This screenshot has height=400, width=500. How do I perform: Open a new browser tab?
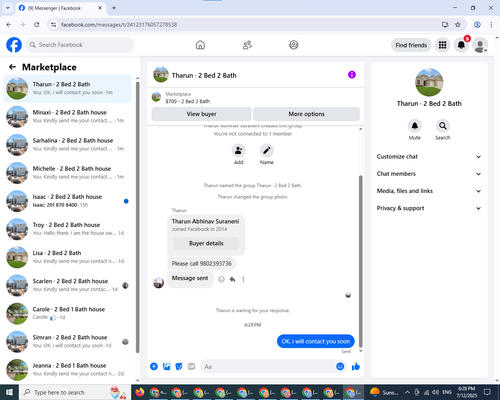(x=114, y=8)
